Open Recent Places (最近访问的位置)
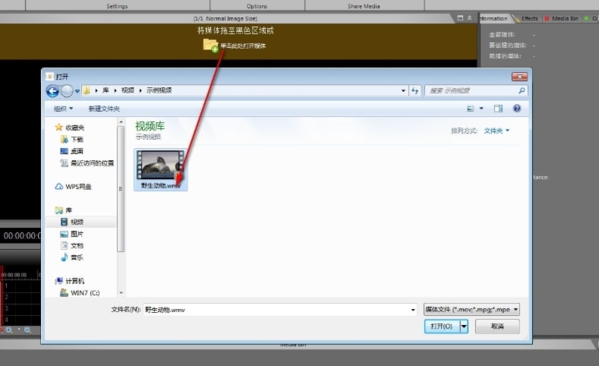Viewport: 599px width, 366px height. (x=87, y=163)
